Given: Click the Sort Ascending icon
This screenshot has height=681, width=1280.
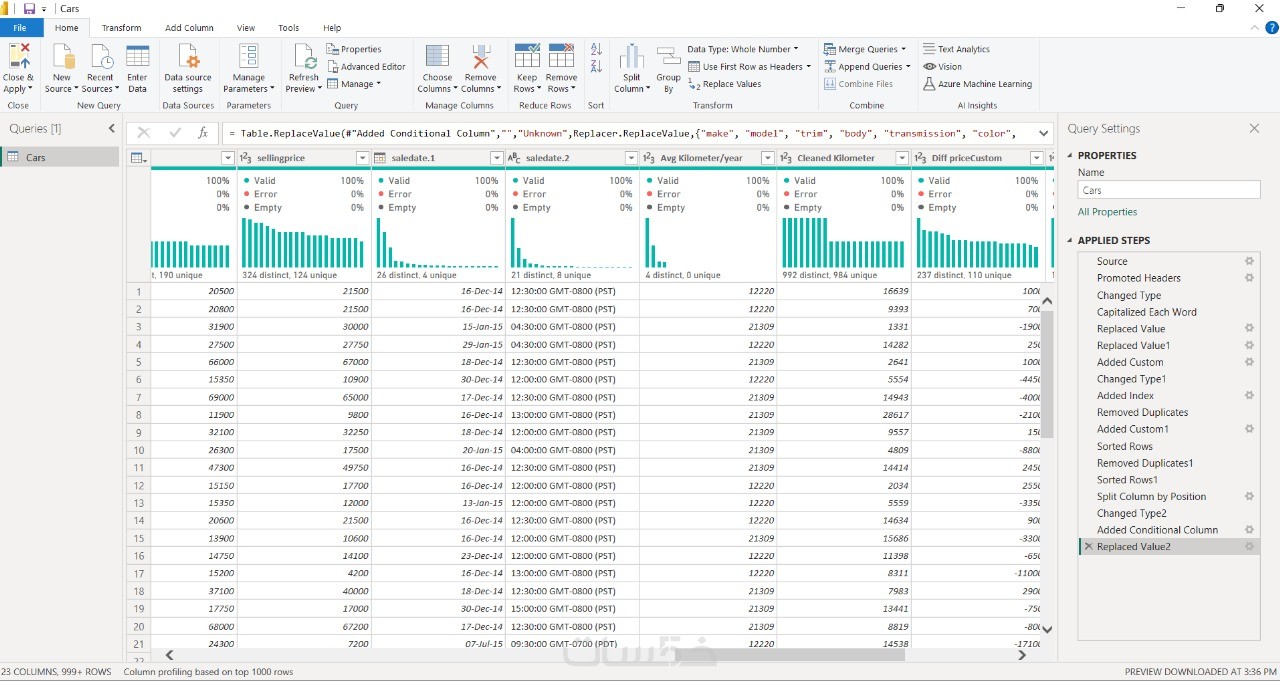Looking at the screenshot, I should (x=596, y=49).
